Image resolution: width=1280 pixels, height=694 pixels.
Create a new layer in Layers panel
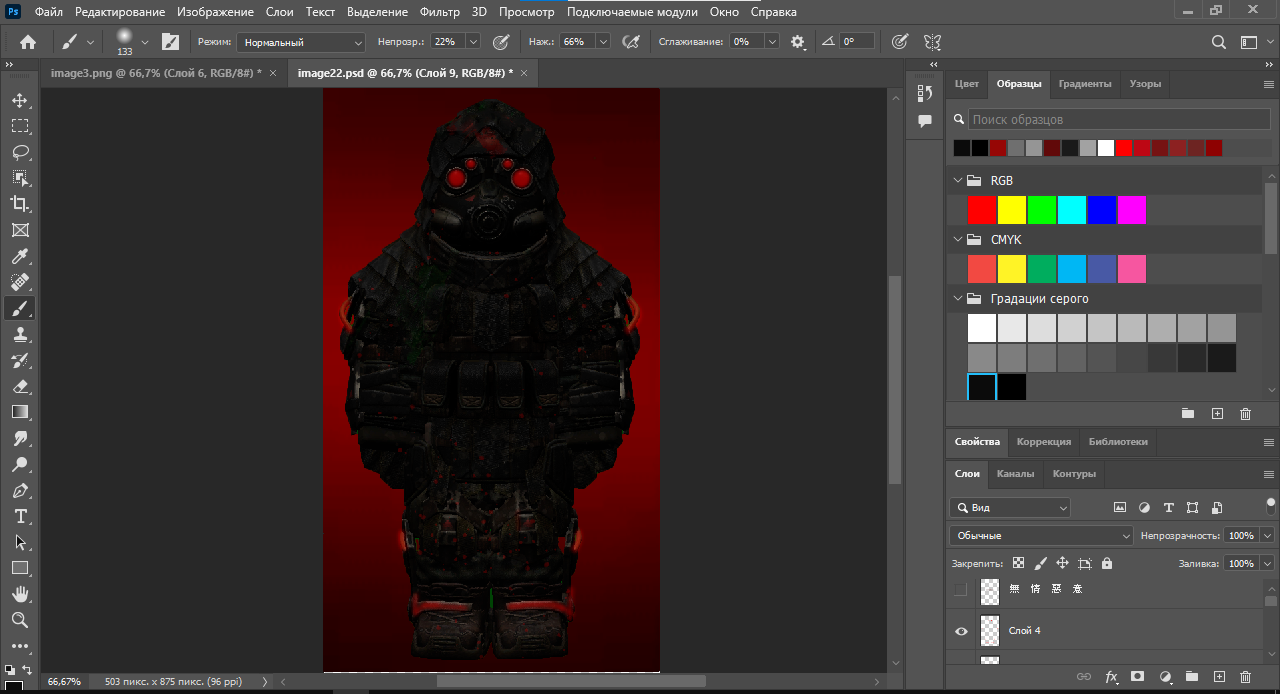pyautogui.click(x=1218, y=677)
